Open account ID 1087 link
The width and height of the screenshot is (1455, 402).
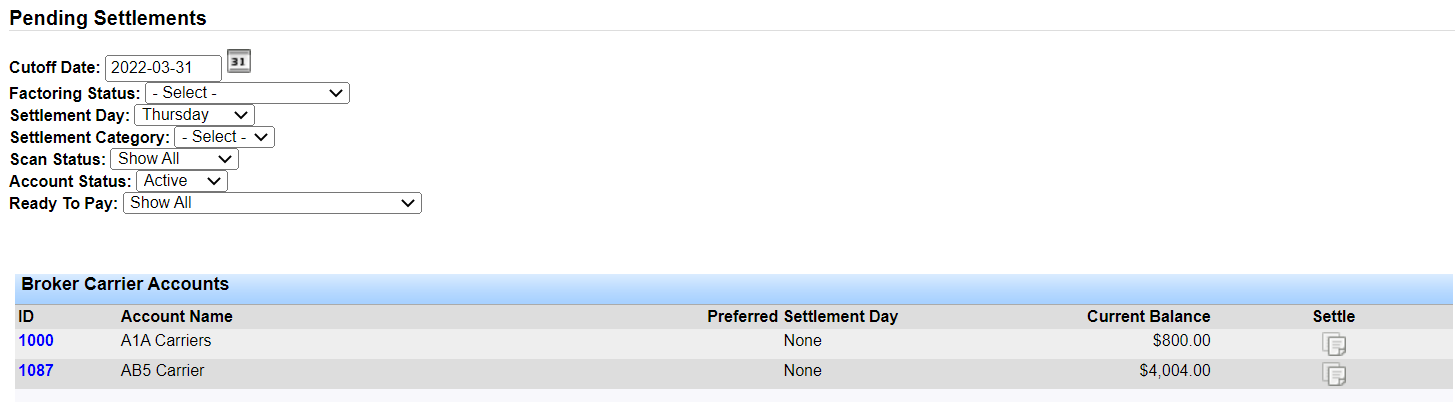pos(36,371)
